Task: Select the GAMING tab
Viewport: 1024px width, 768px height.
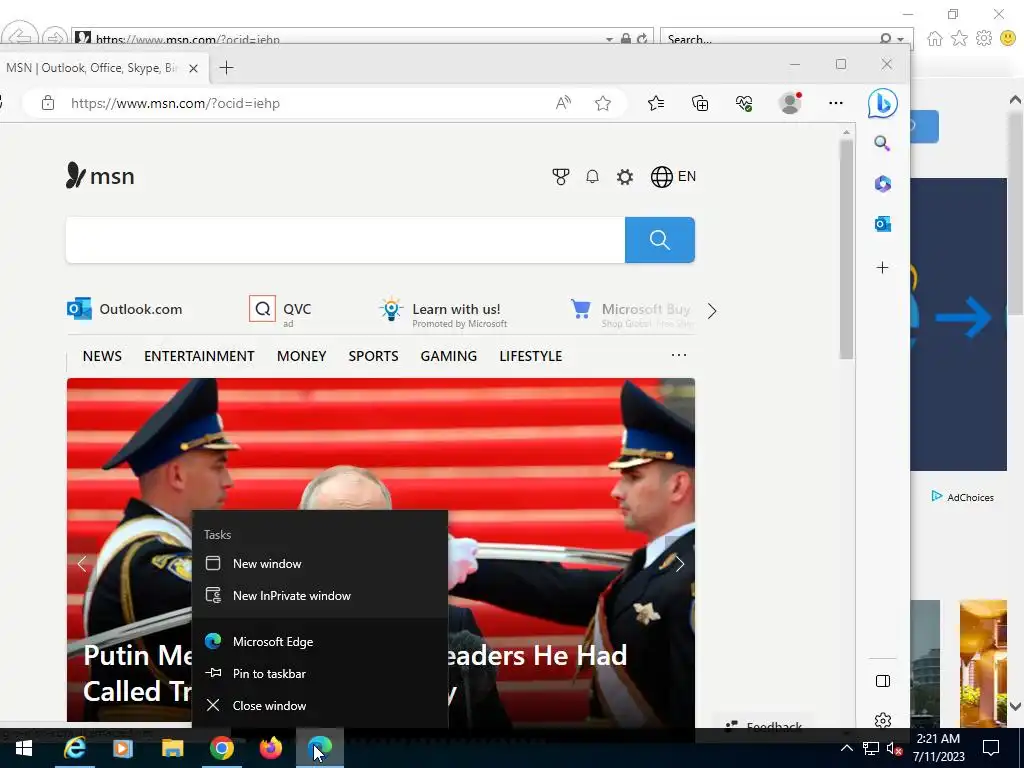Action: [449, 356]
